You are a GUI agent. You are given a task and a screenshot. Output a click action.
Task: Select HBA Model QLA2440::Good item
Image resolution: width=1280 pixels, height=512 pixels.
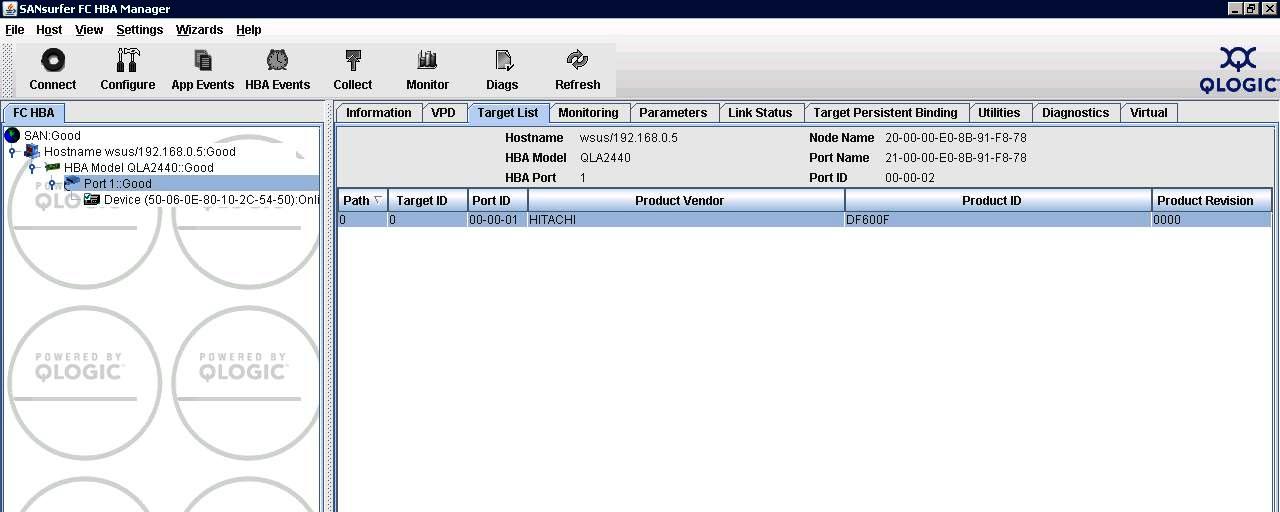point(139,167)
